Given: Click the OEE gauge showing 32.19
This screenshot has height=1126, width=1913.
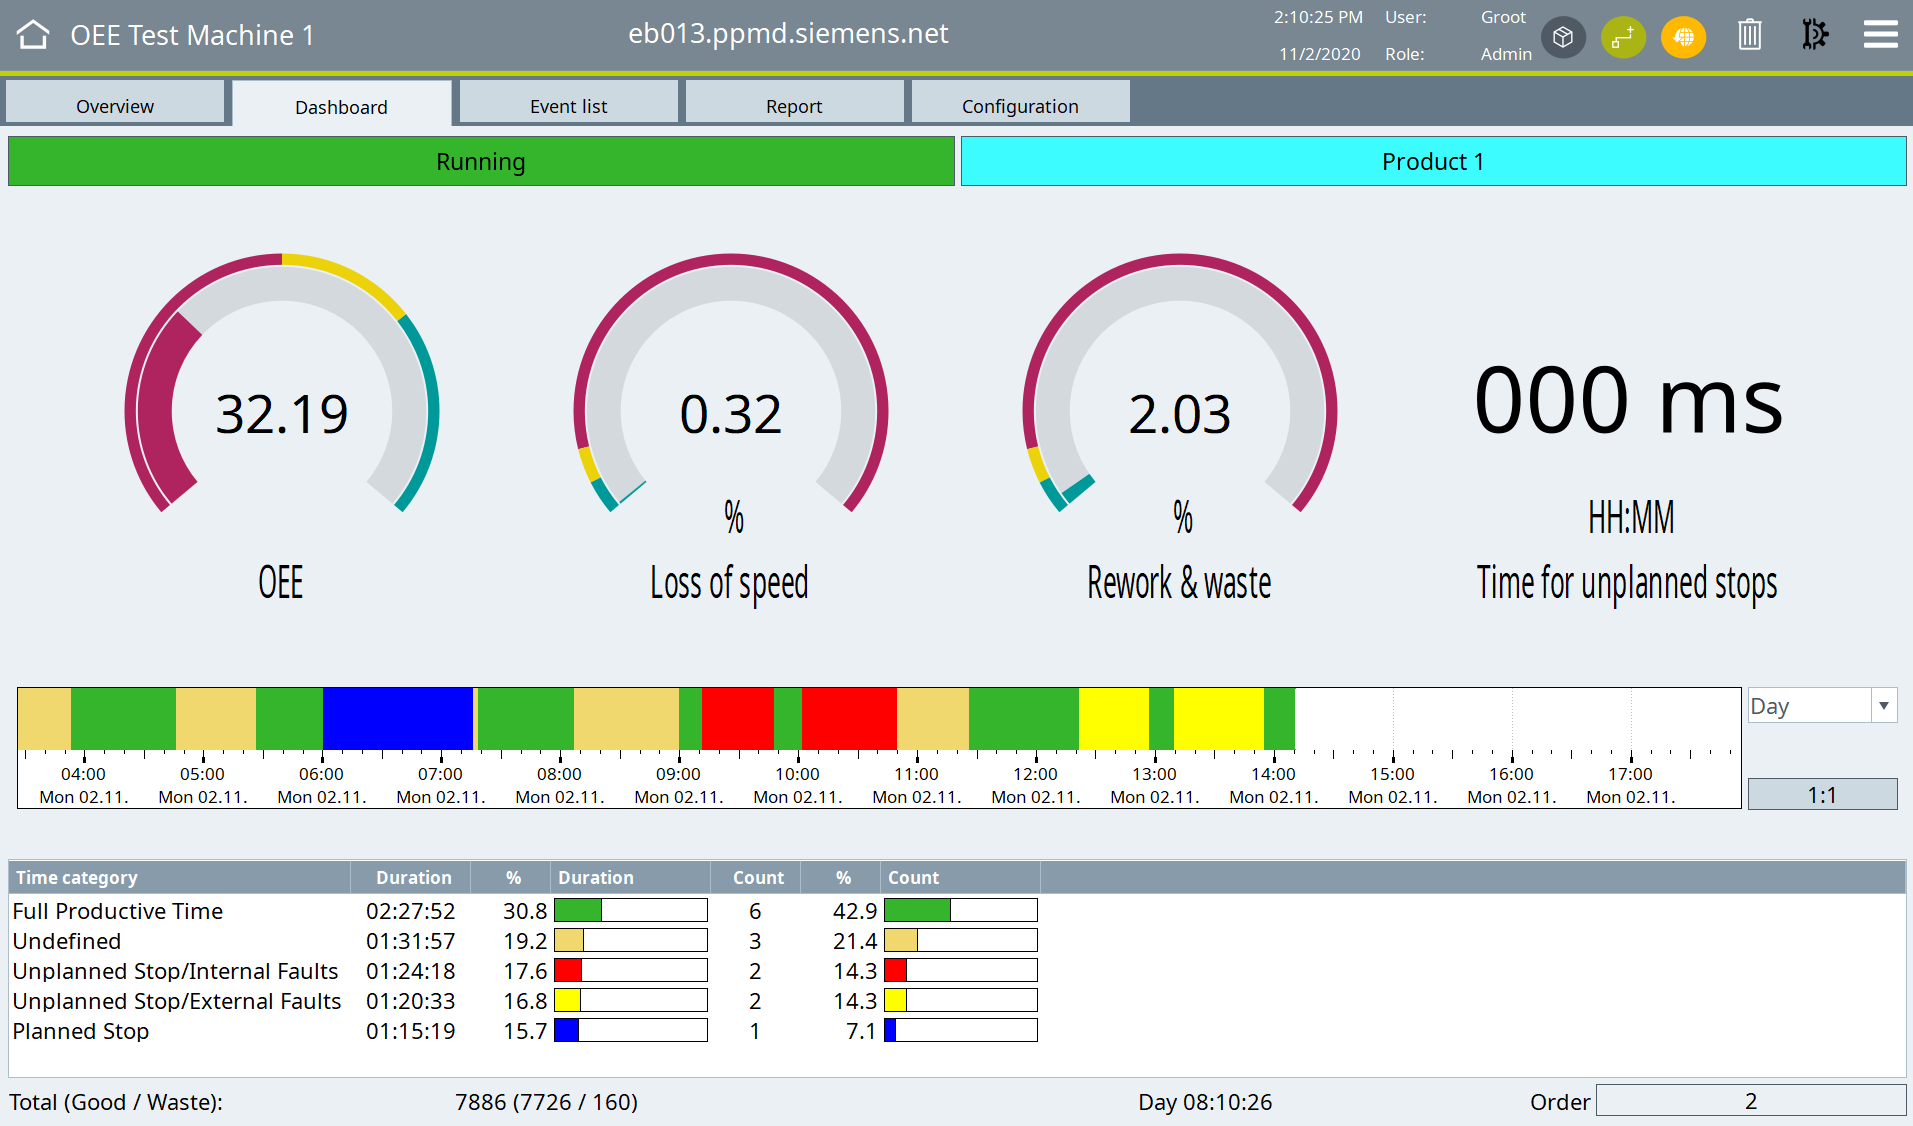Looking at the screenshot, I should [282, 410].
